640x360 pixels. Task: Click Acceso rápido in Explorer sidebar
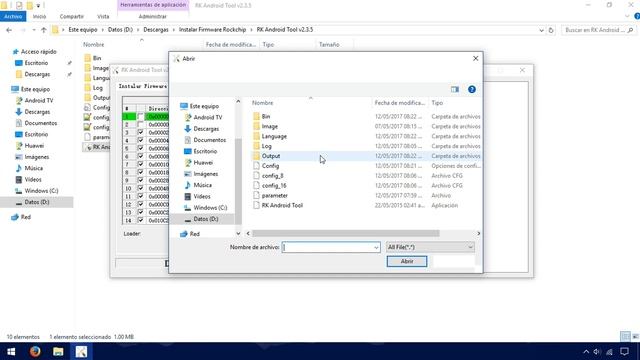tap(39, 52)
